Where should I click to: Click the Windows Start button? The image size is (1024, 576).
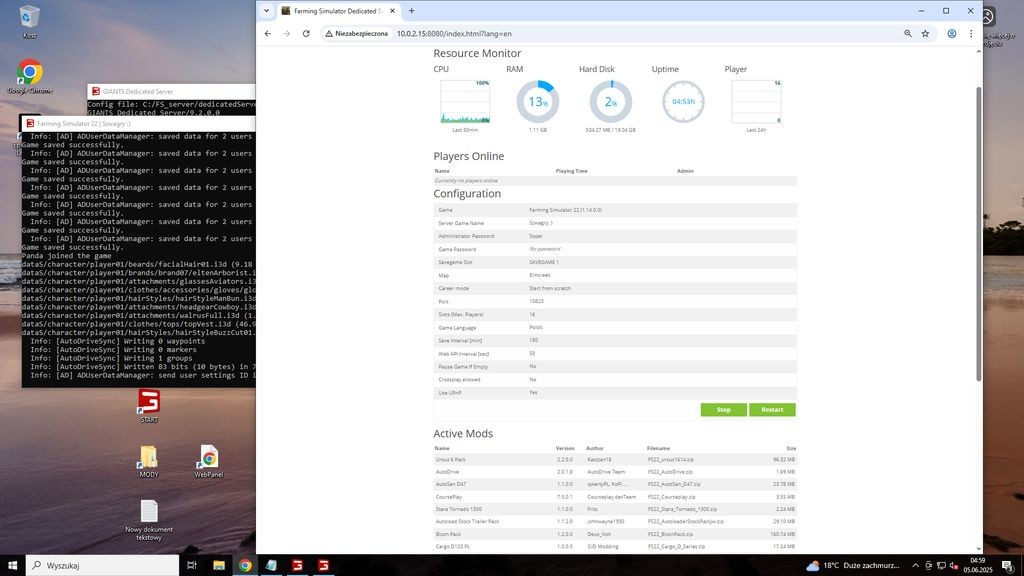point(12,565)
